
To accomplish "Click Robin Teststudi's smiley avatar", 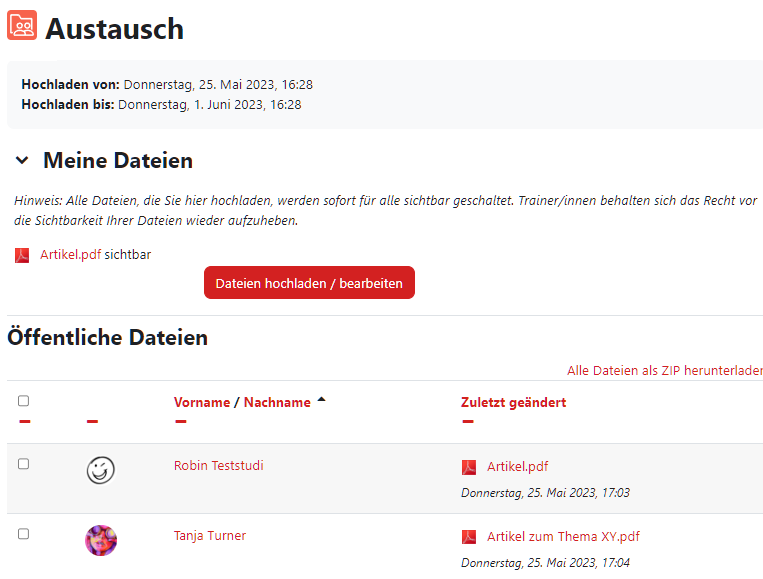I will 101,470.
